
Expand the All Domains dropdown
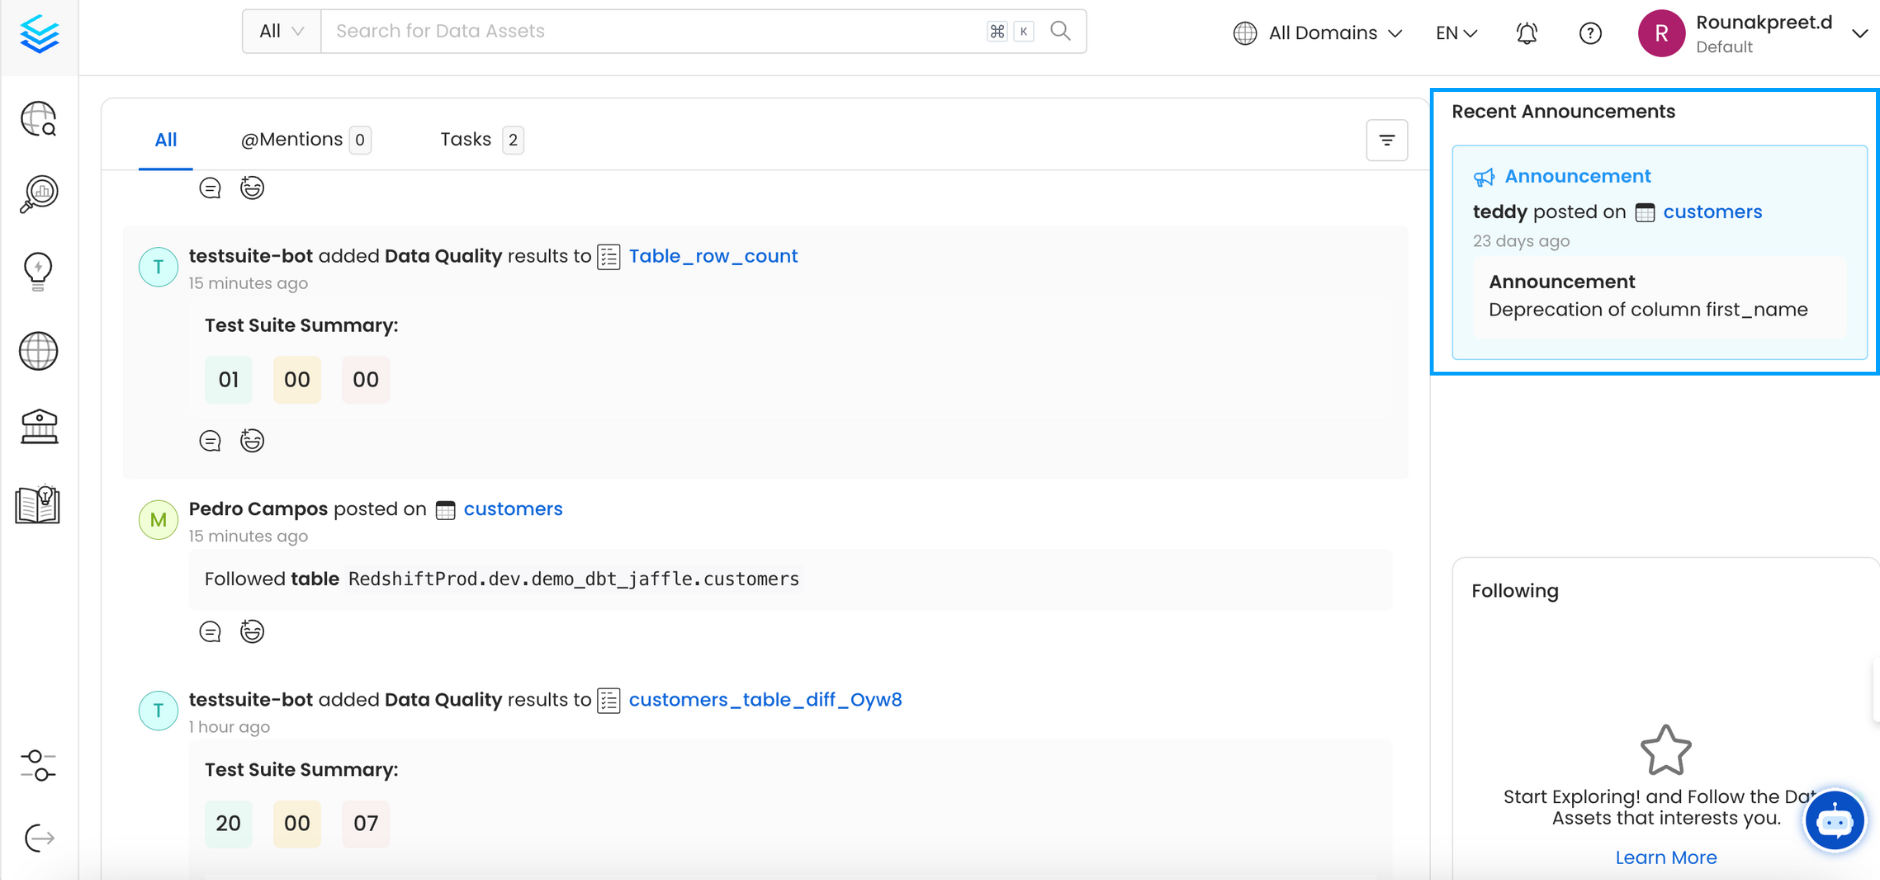point(1318,33)
